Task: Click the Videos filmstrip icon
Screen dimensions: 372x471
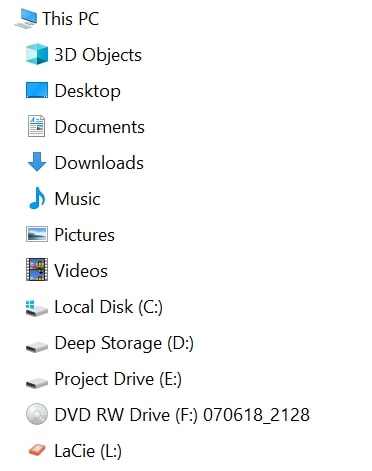Action: 37,270
